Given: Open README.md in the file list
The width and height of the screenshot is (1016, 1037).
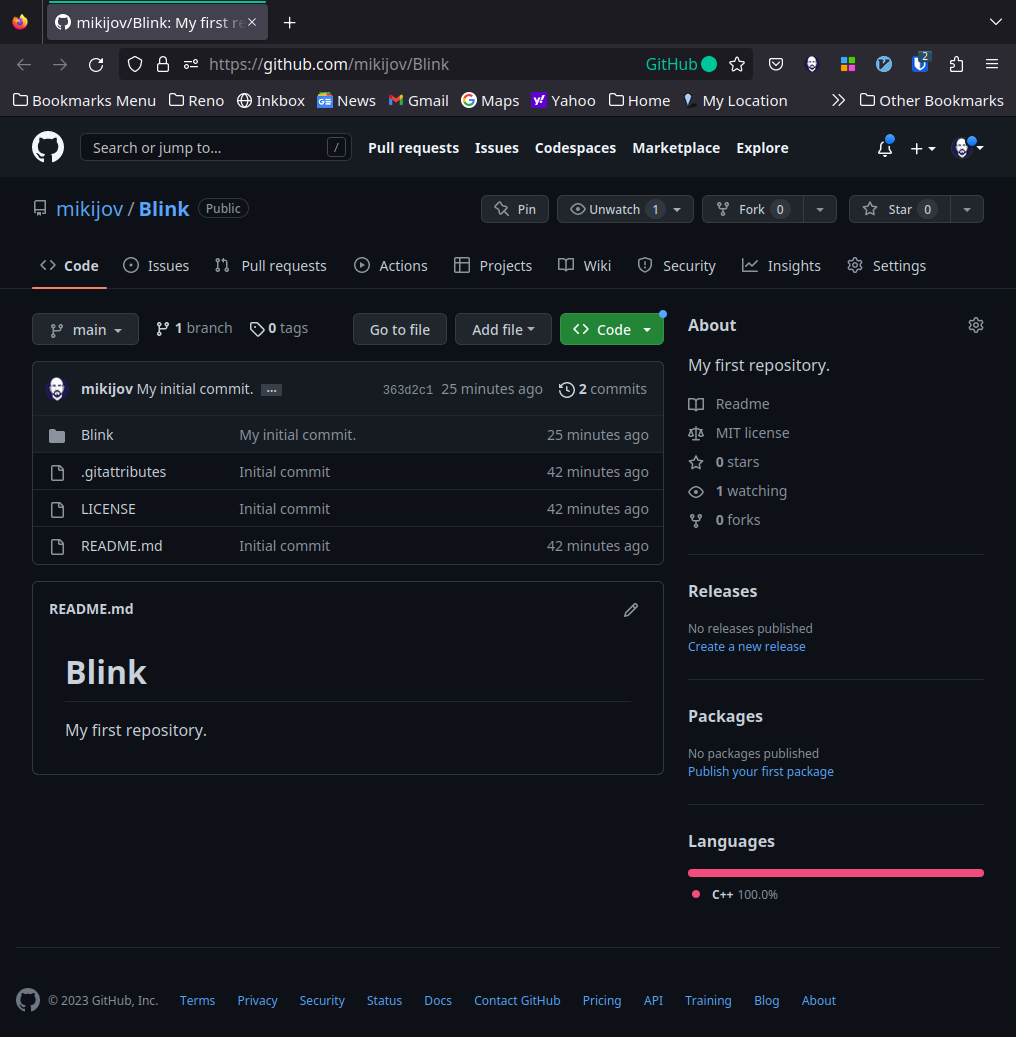Looking at the screenshot, I should (x=122, y=546).
